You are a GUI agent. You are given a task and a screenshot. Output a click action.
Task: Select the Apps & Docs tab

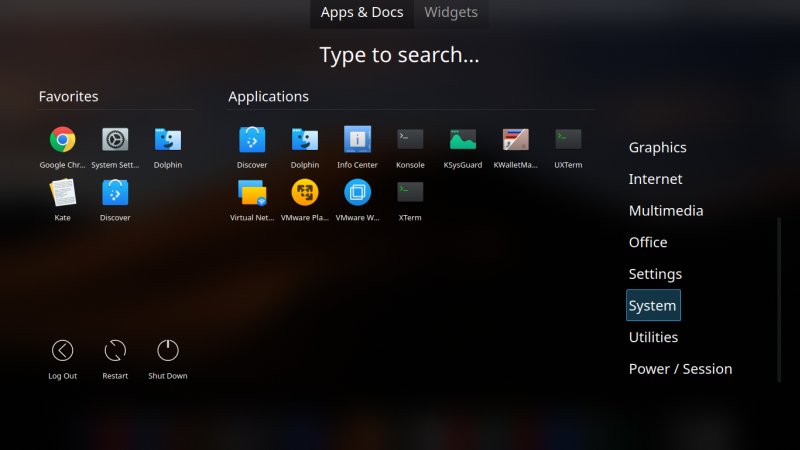coord(362,13)
